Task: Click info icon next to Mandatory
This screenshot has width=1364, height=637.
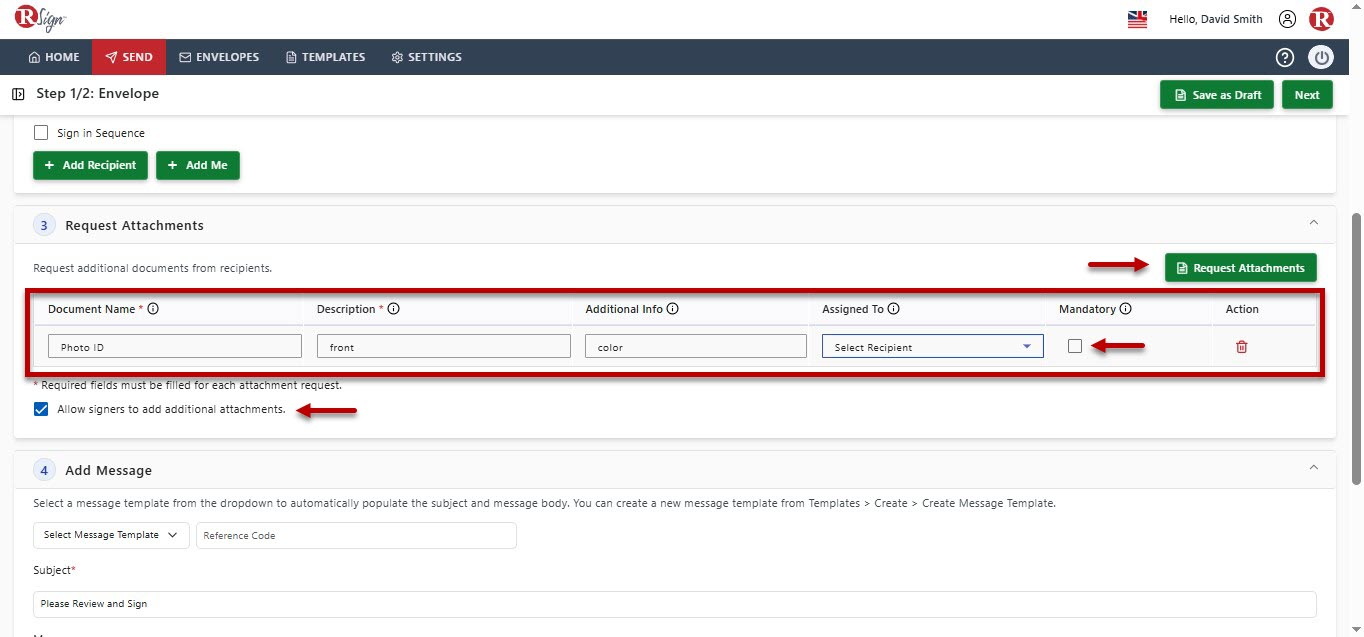Action: click(1126, 309)
